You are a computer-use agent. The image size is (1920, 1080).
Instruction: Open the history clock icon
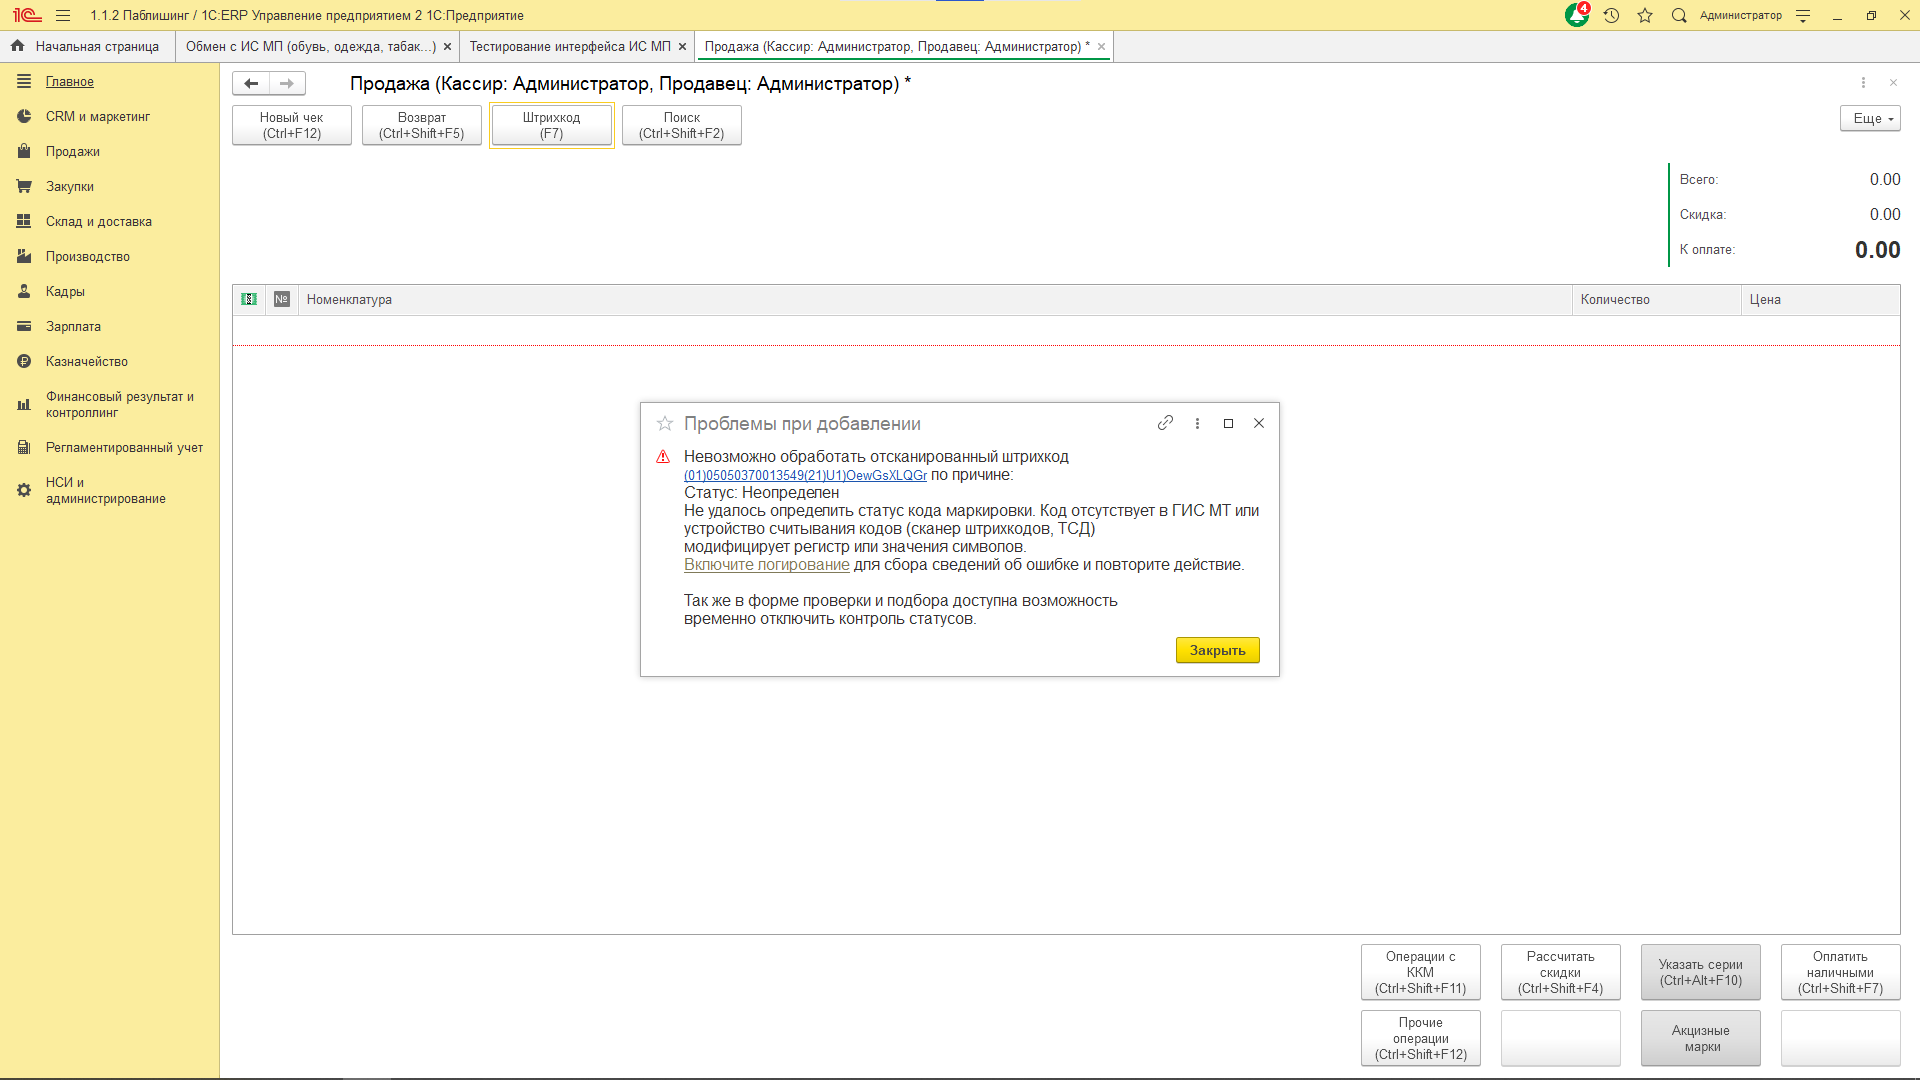click(x=1611, y=15)
